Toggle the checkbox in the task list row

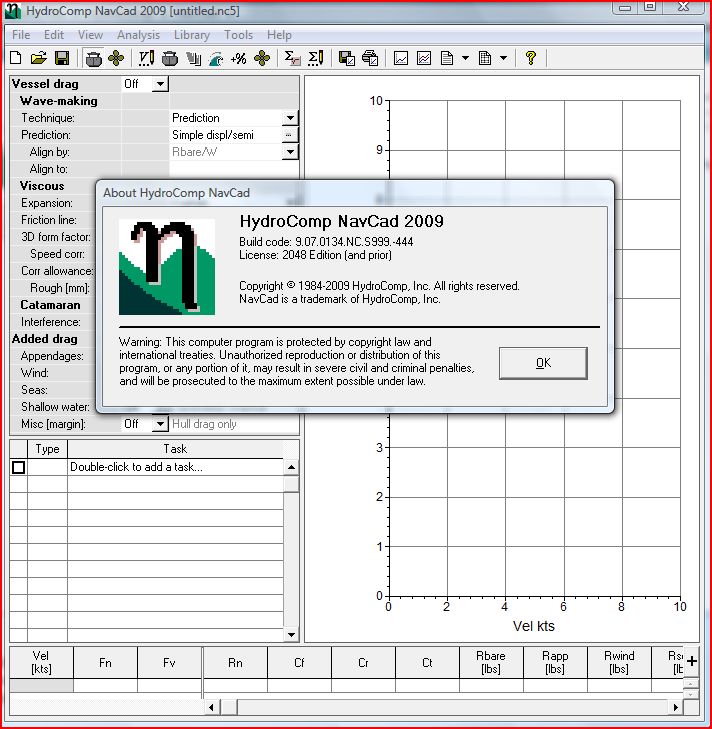tap(19, 467)
